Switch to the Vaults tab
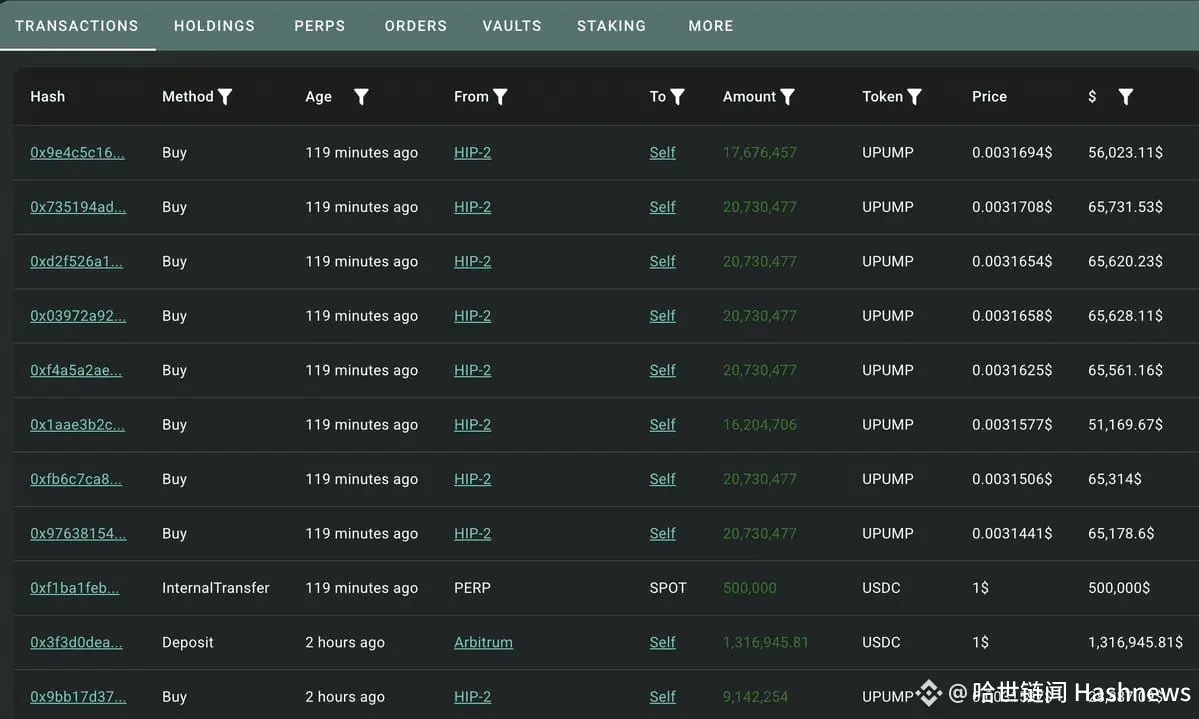The image size is (1199, 719). click(x=512, y=26)
